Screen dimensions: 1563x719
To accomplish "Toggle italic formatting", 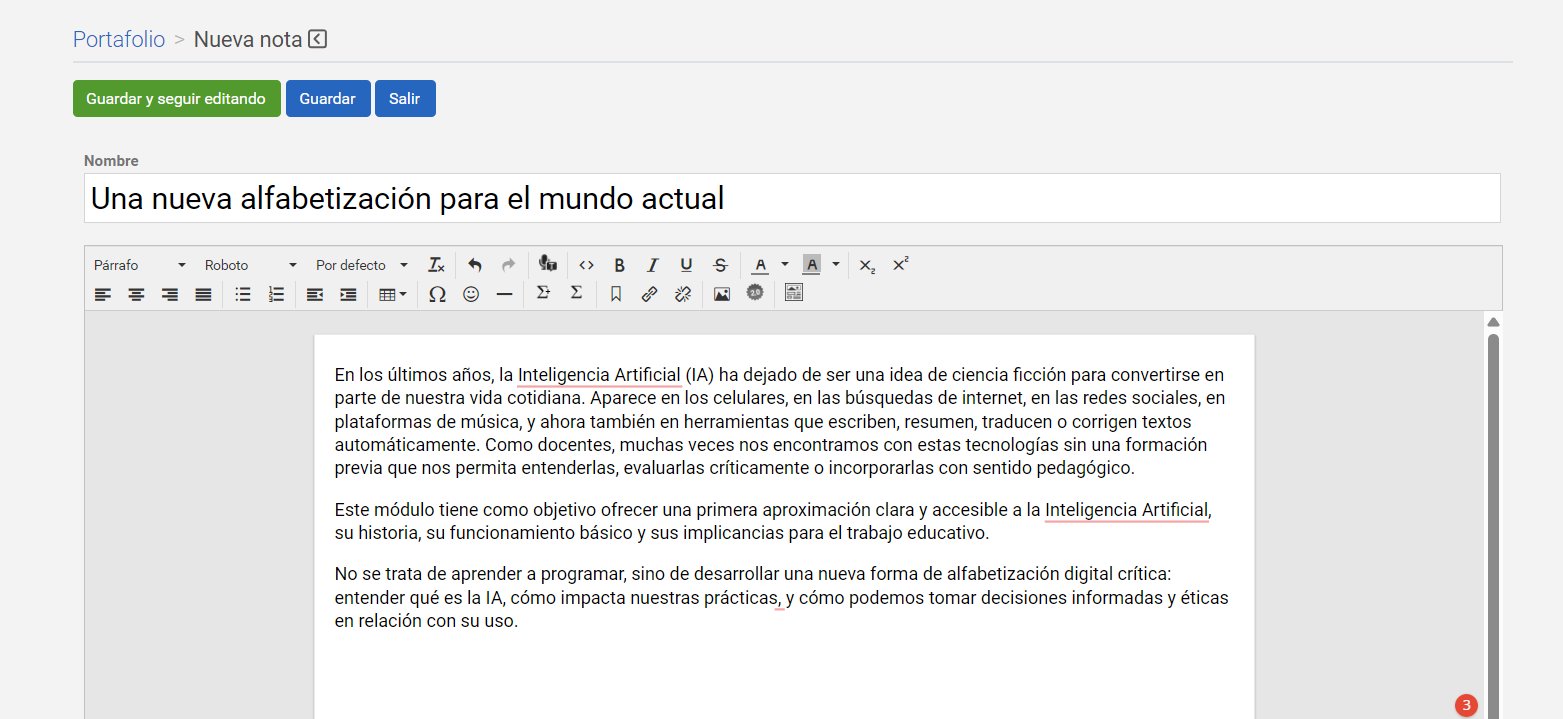I will 653,265.
